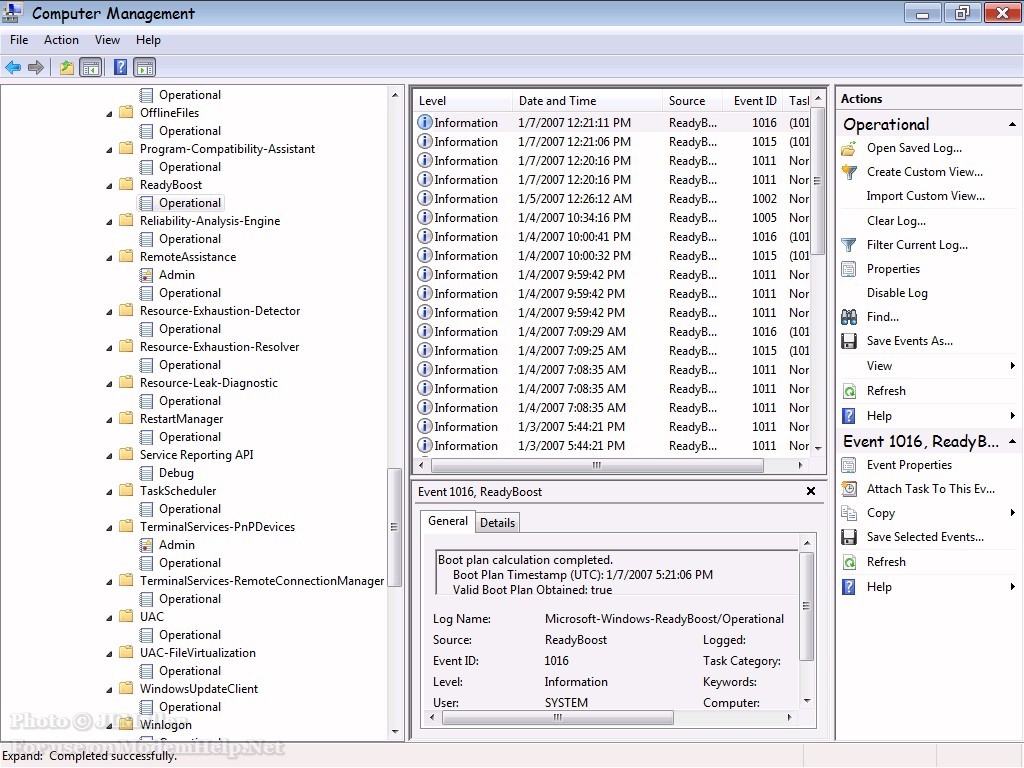Open the Action menu
Viewport: 1024px width, 768px height.
tap(61, 40)
